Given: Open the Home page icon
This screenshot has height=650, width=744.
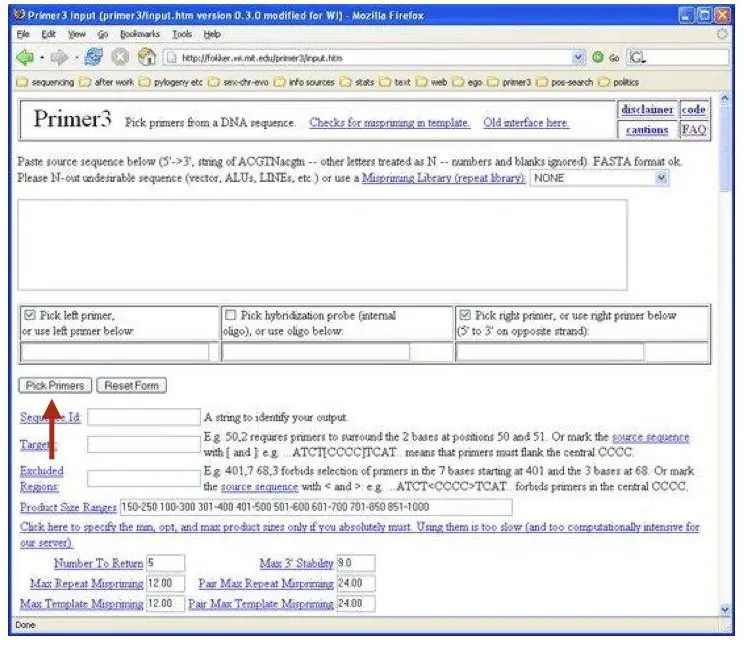Looking at the screenshot, I should pyautogui.click(x=147, y=57).
